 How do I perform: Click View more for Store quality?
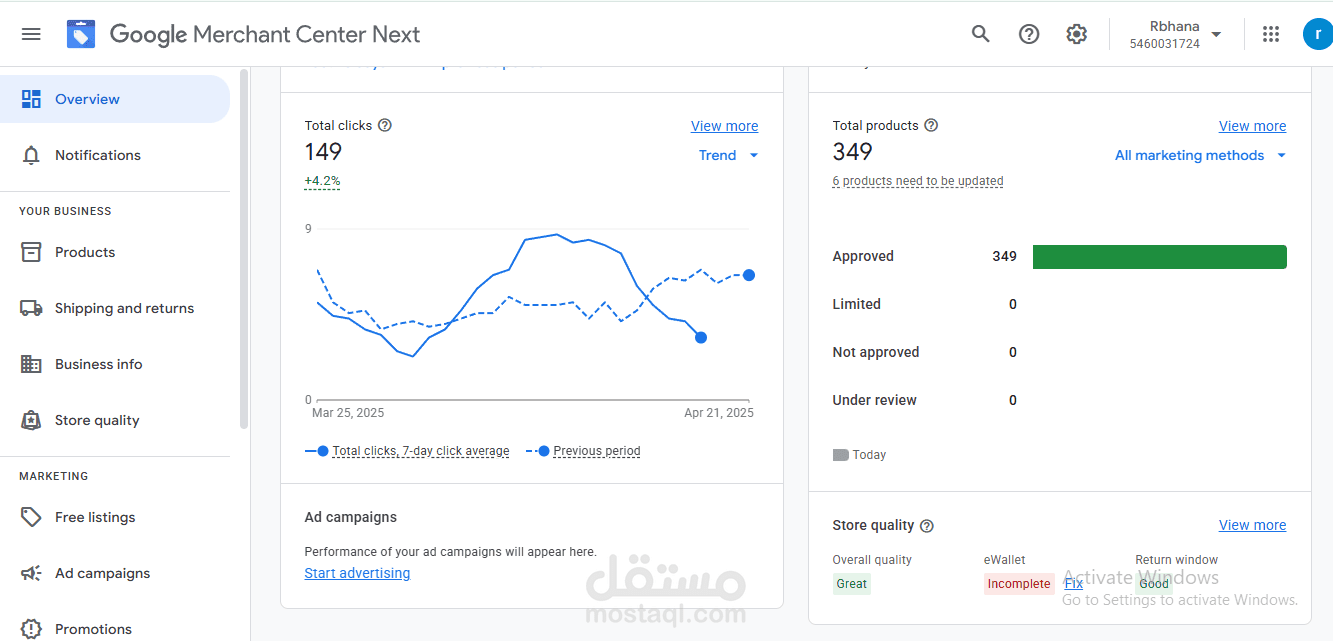1252,525
